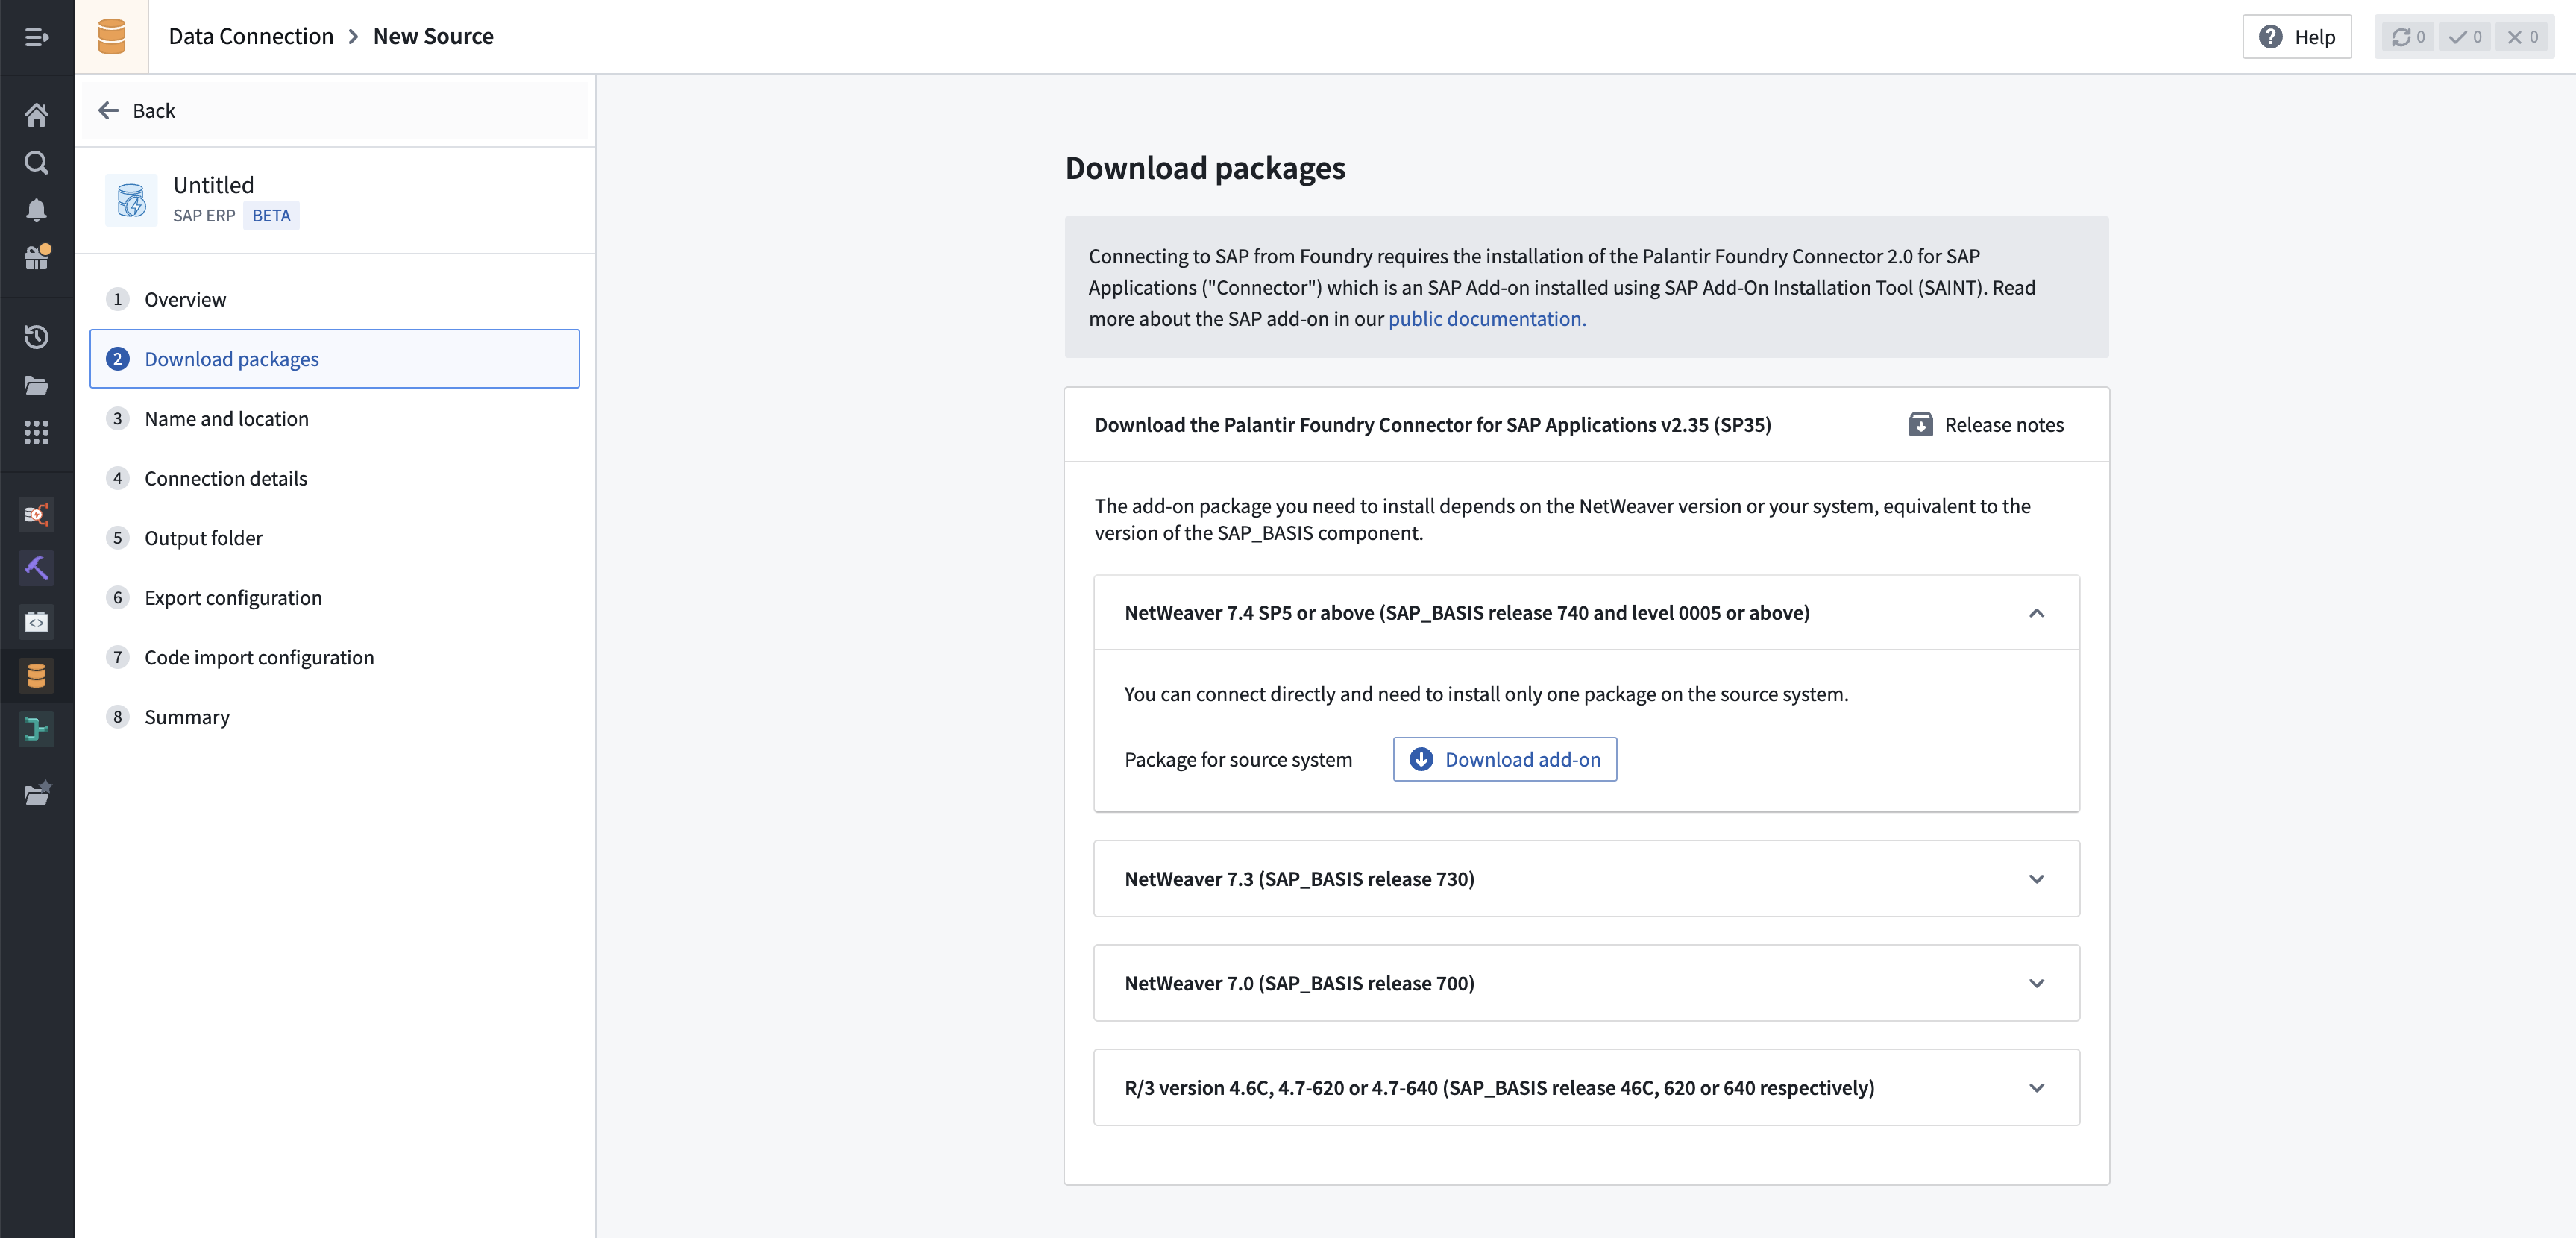Open the Home icon in sidebar
2576x1238 pixels.
coord(37,114)
